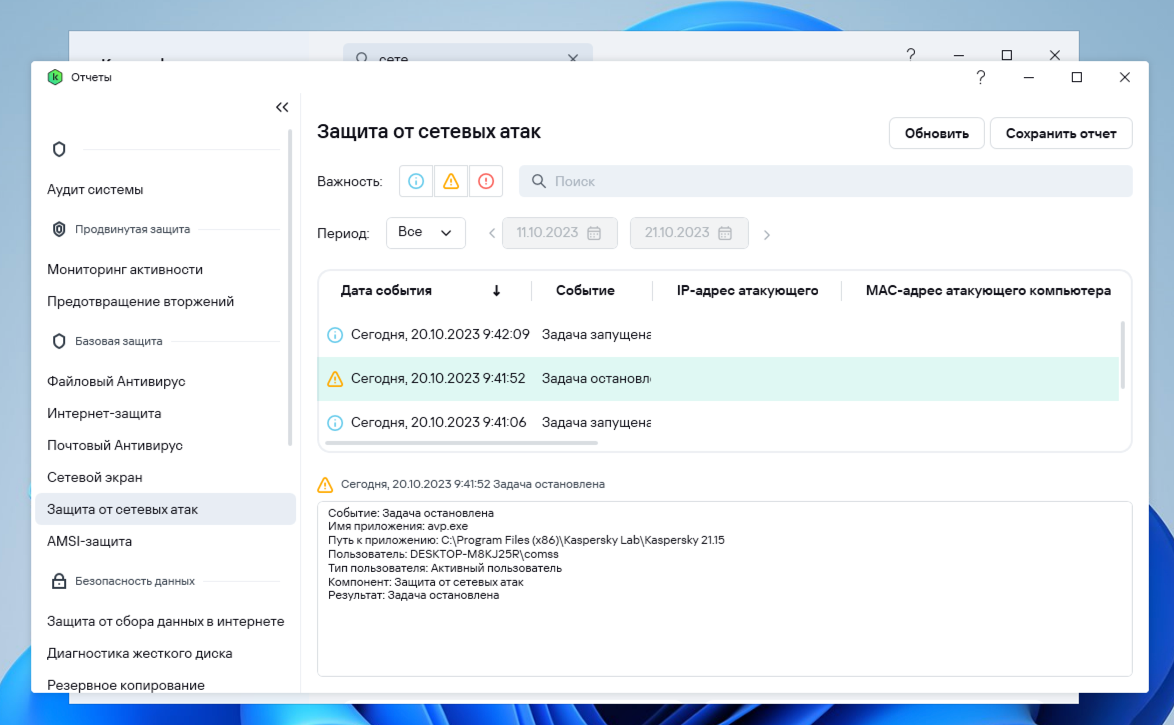The image size is (1174, 725).
Task: Open Почтовый Антивирус report
Action: point(115,446)
